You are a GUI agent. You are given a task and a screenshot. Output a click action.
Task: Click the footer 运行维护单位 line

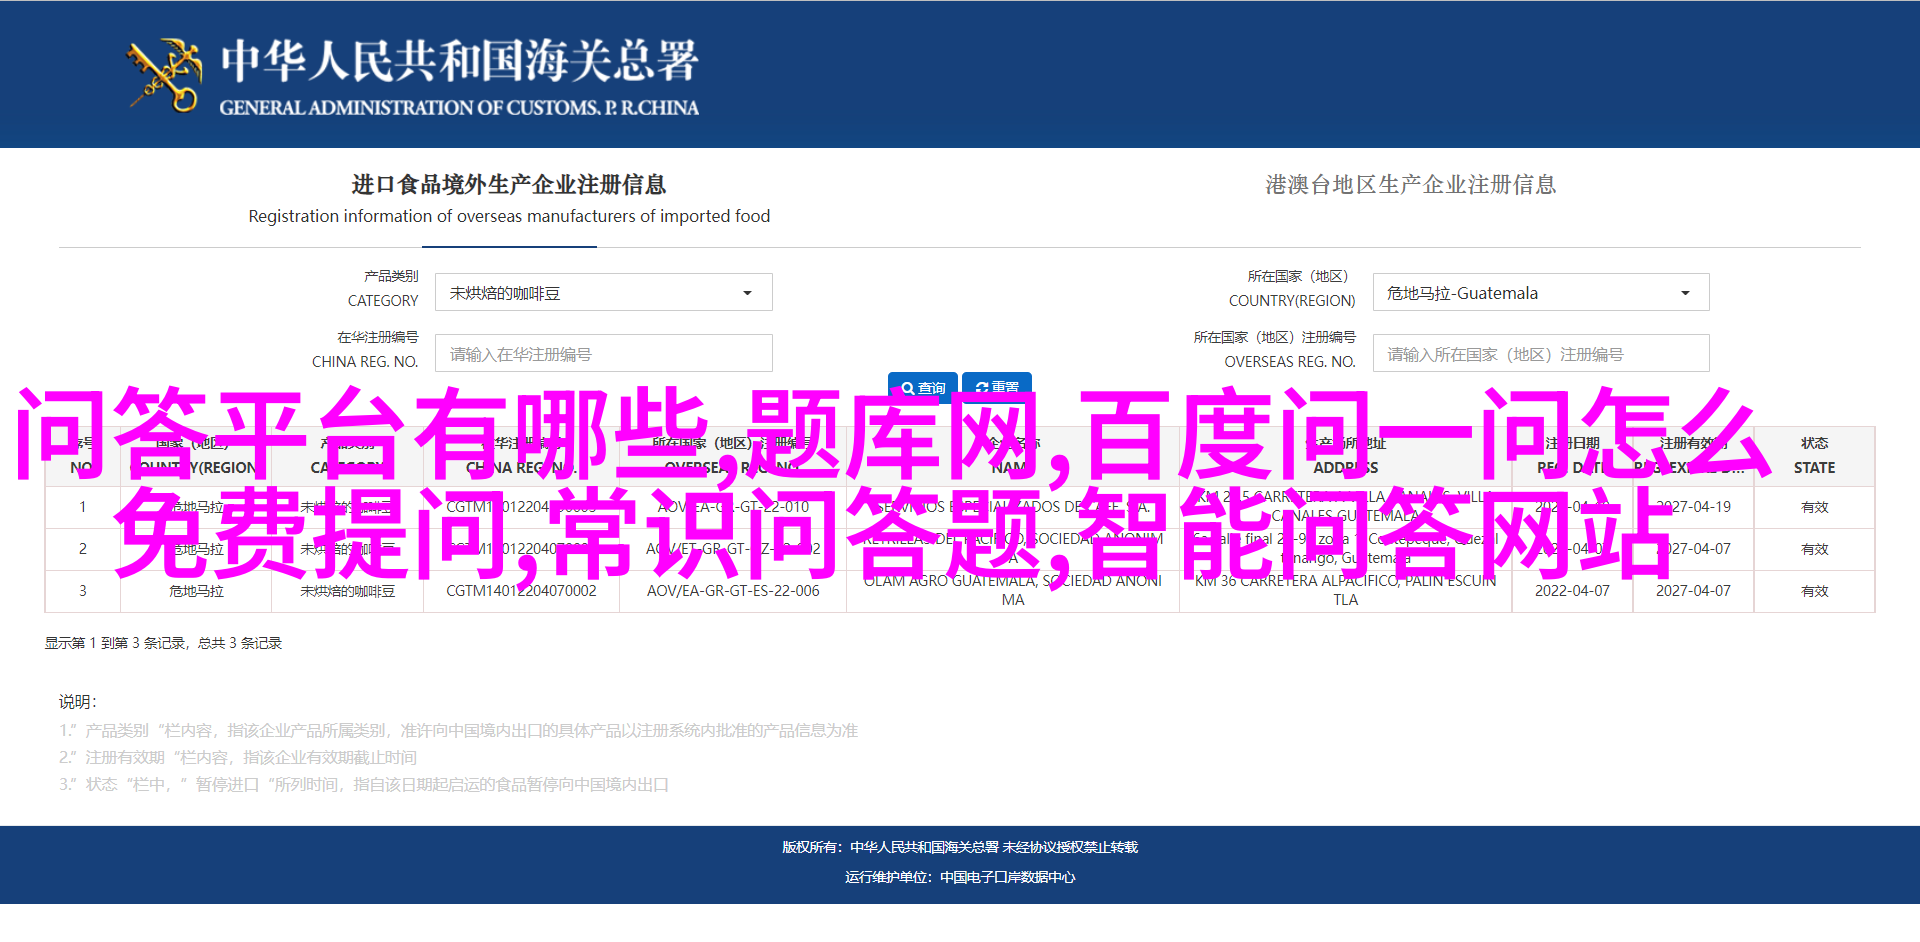click(x=960, y=877)
